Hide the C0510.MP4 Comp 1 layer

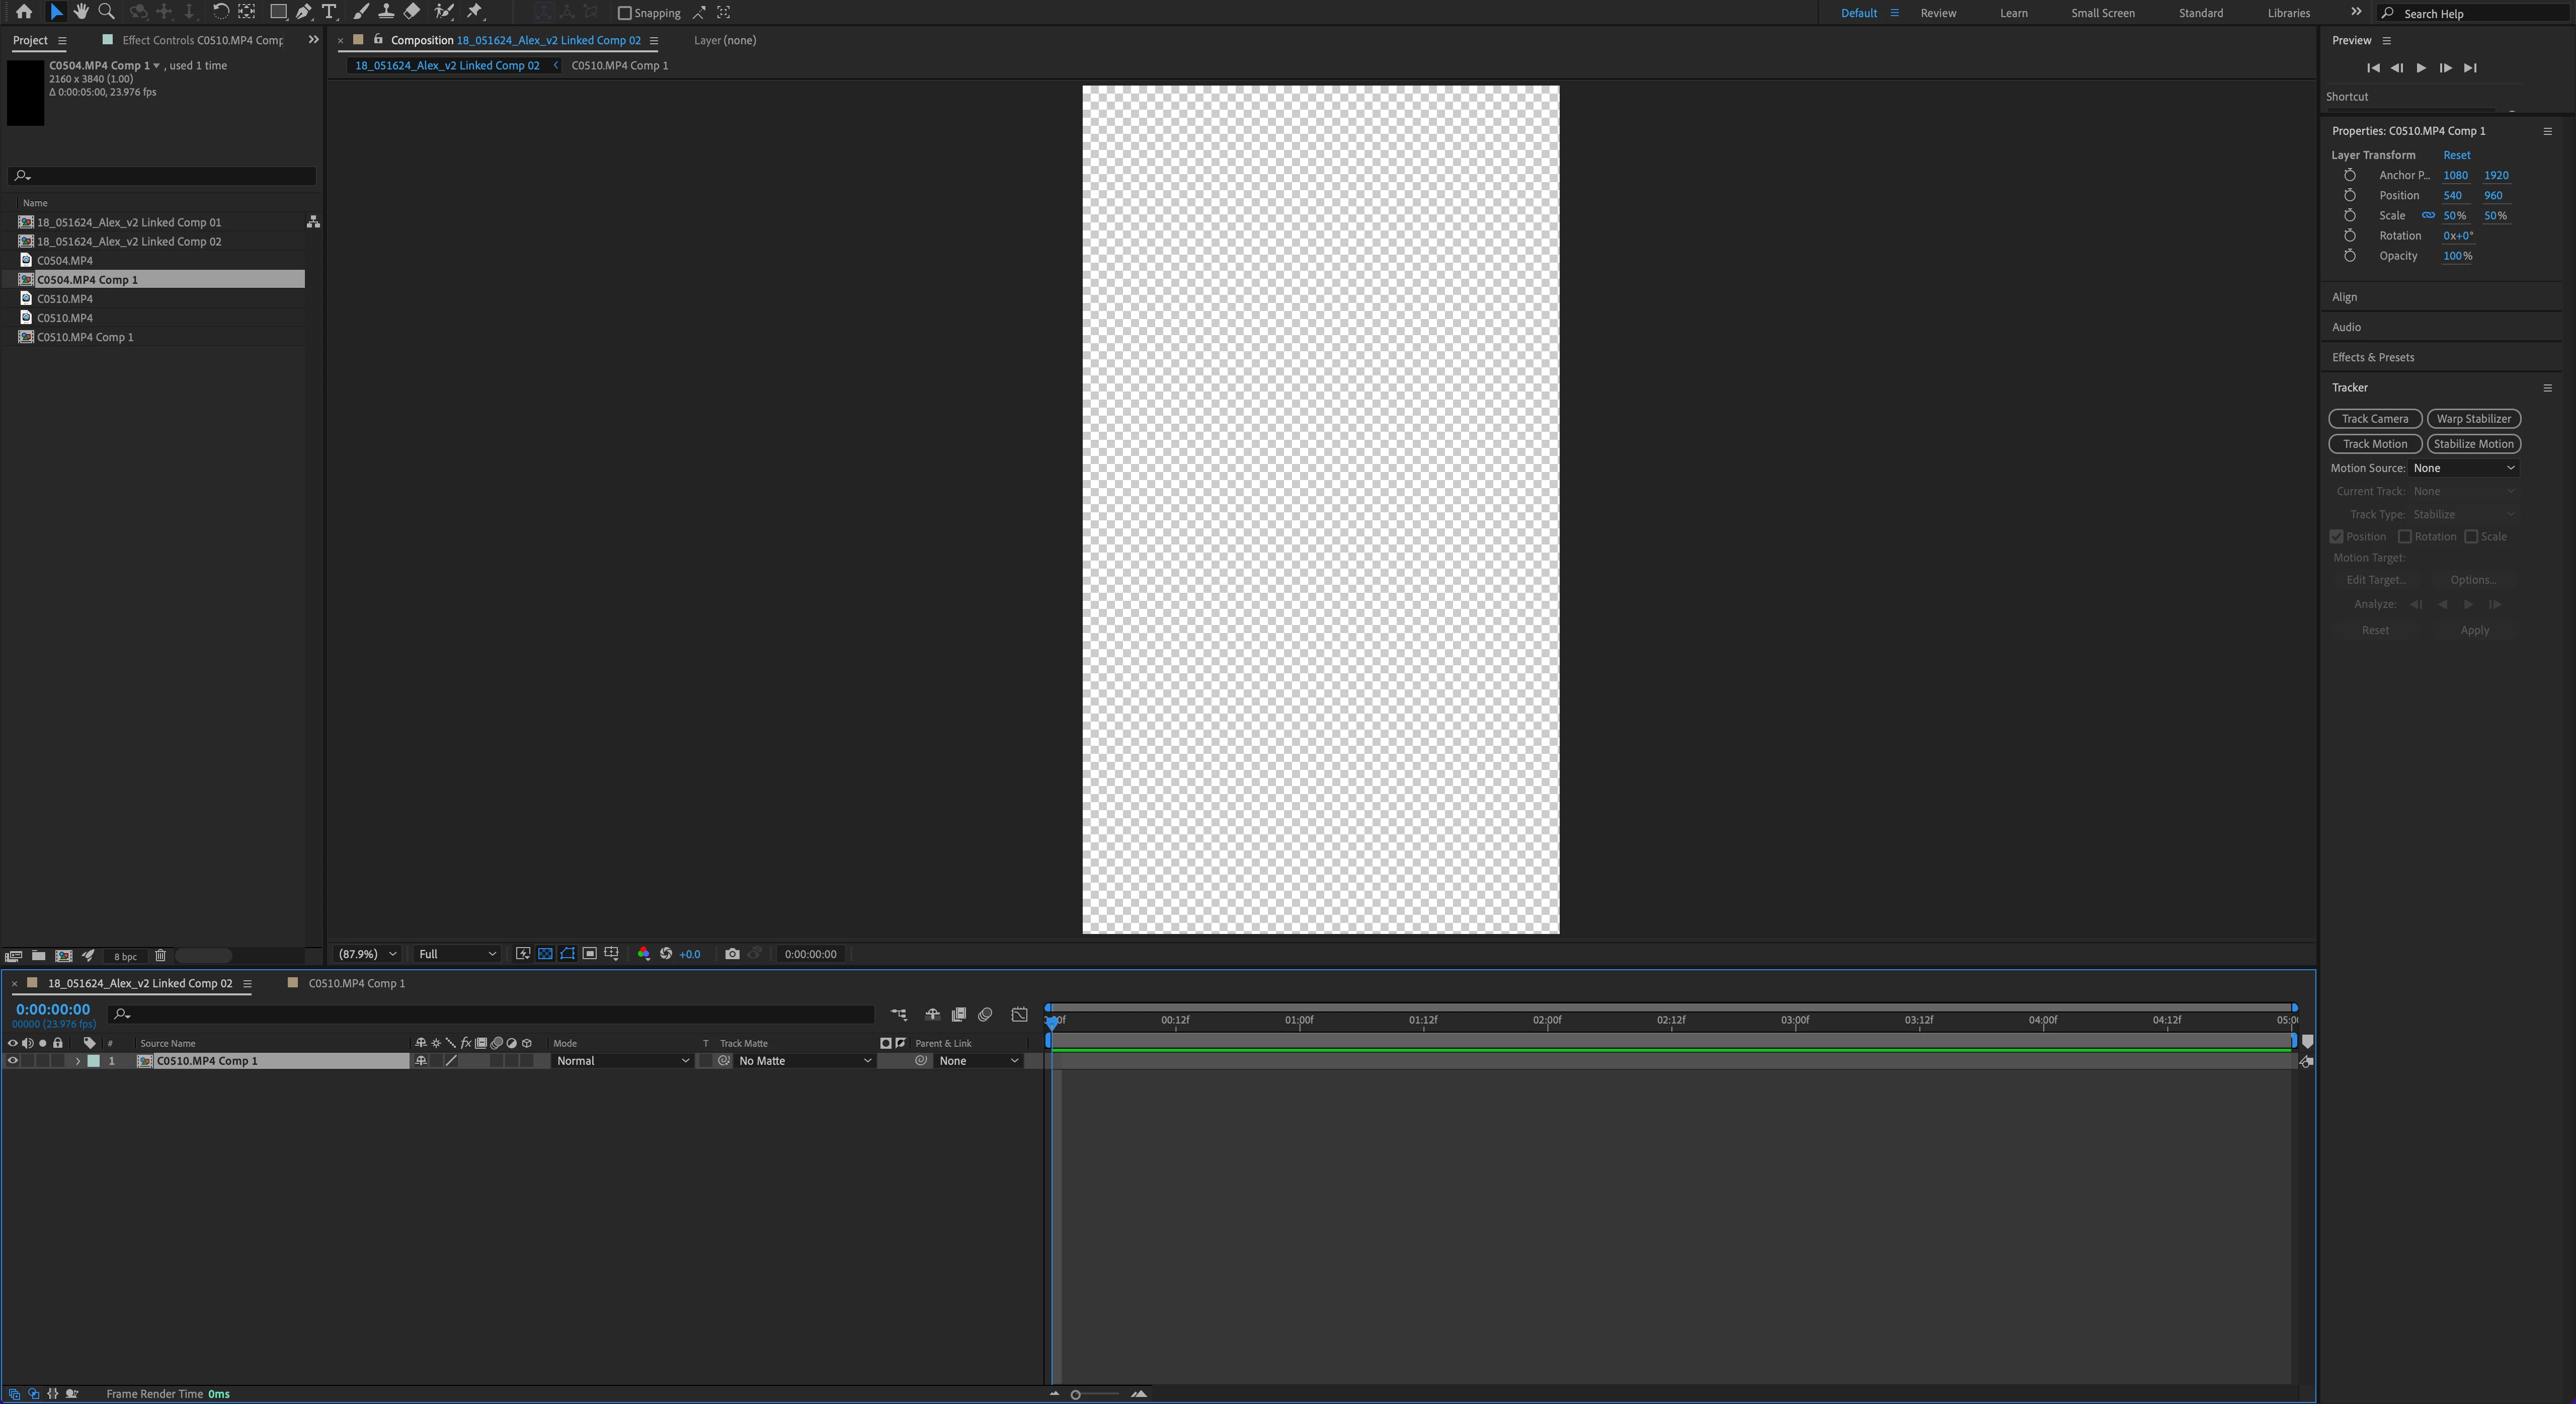click(13, 1061)
